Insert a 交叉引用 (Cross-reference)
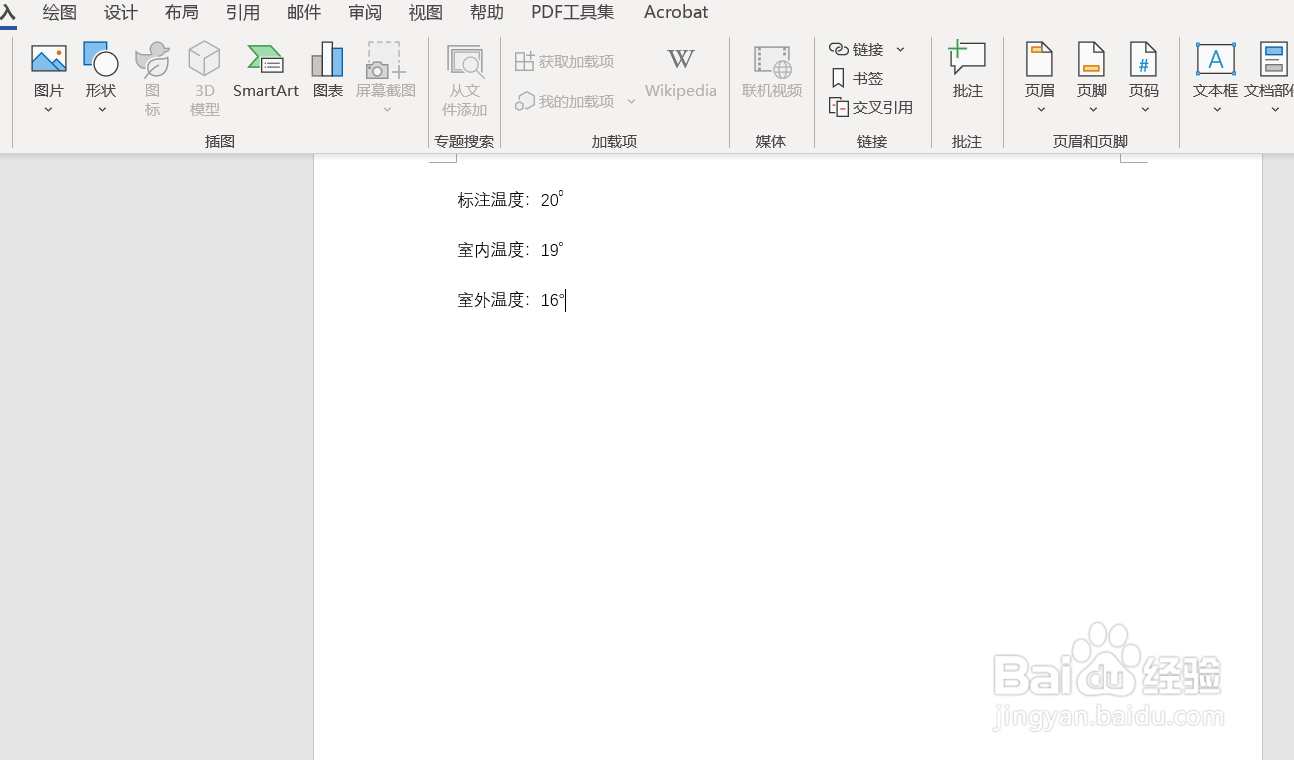1294x760 pixels. [x=871, y=107]
